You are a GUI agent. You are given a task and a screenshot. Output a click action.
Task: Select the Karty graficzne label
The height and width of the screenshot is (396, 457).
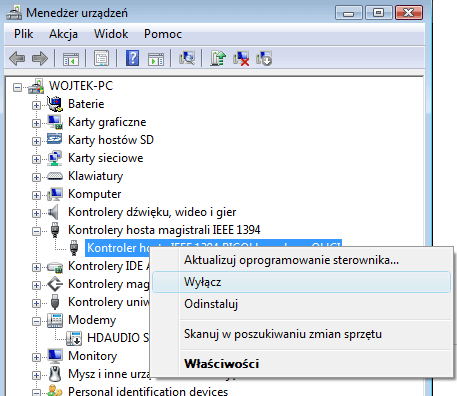point(107,122)
